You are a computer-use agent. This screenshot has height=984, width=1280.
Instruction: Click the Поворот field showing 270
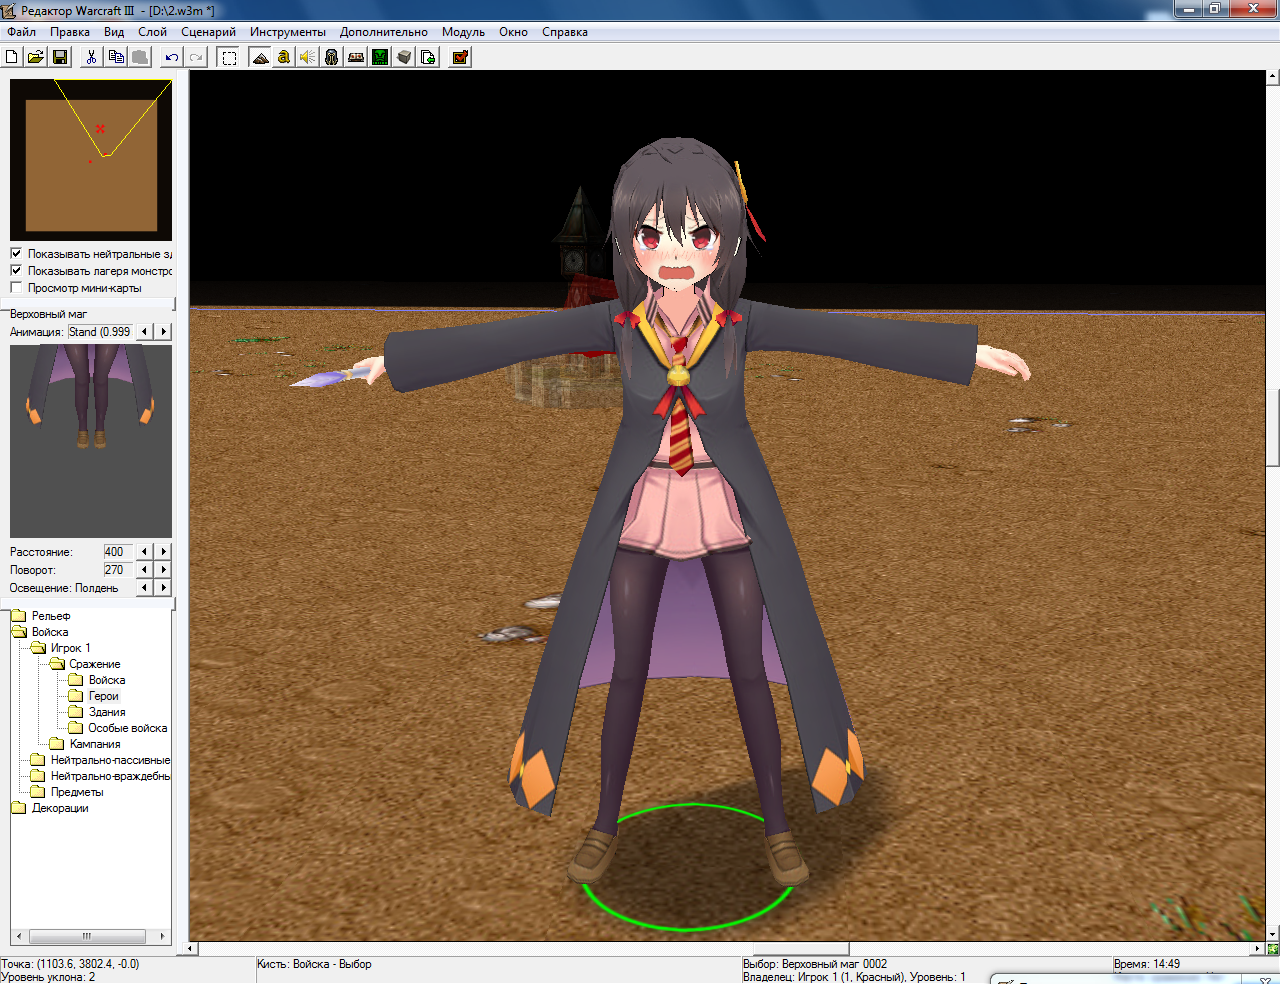pyautogui.click(x=118, y=570)
